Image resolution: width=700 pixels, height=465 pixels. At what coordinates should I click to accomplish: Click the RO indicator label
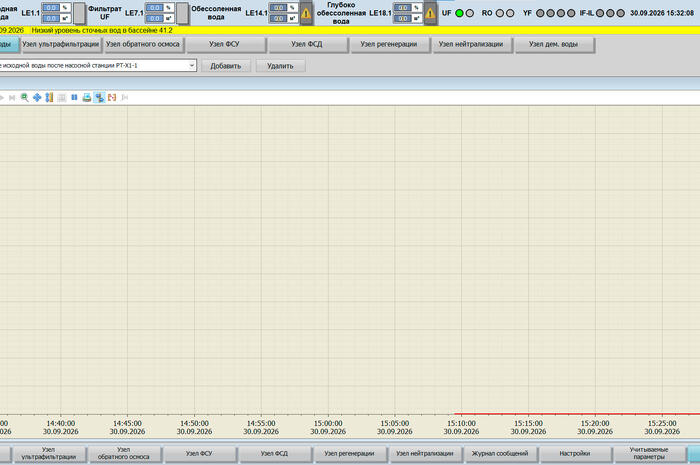487,13
